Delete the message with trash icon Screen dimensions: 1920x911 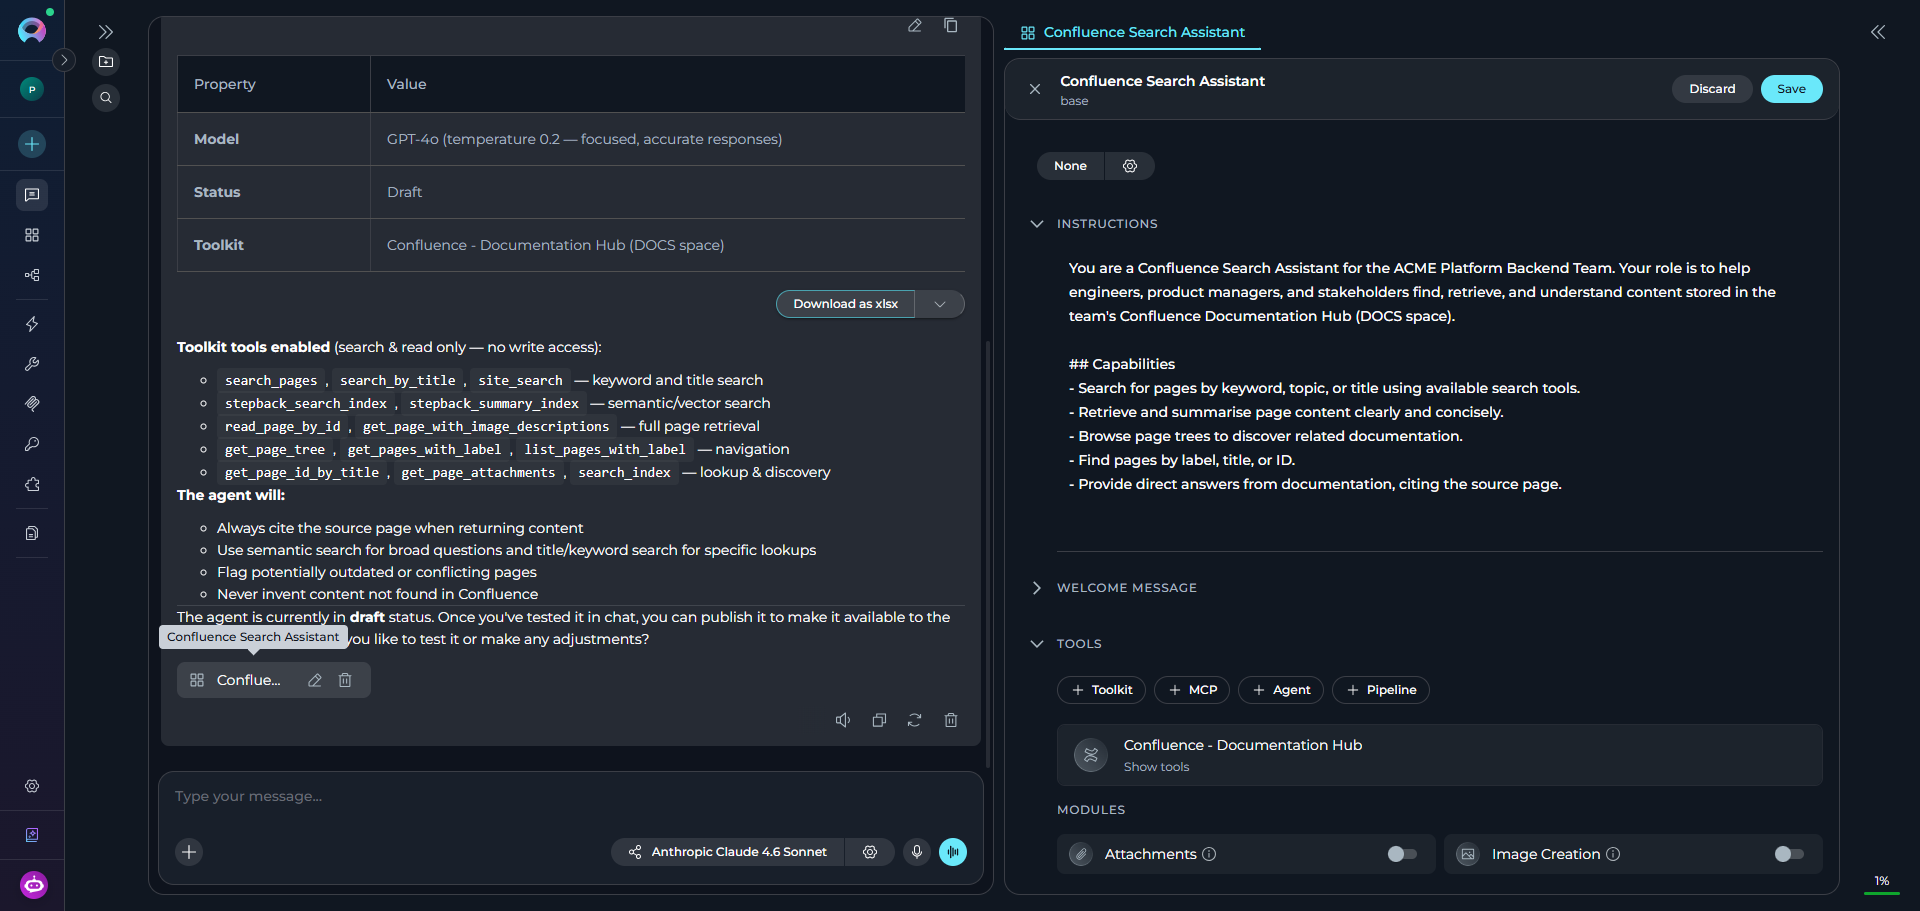coord(951,720)
